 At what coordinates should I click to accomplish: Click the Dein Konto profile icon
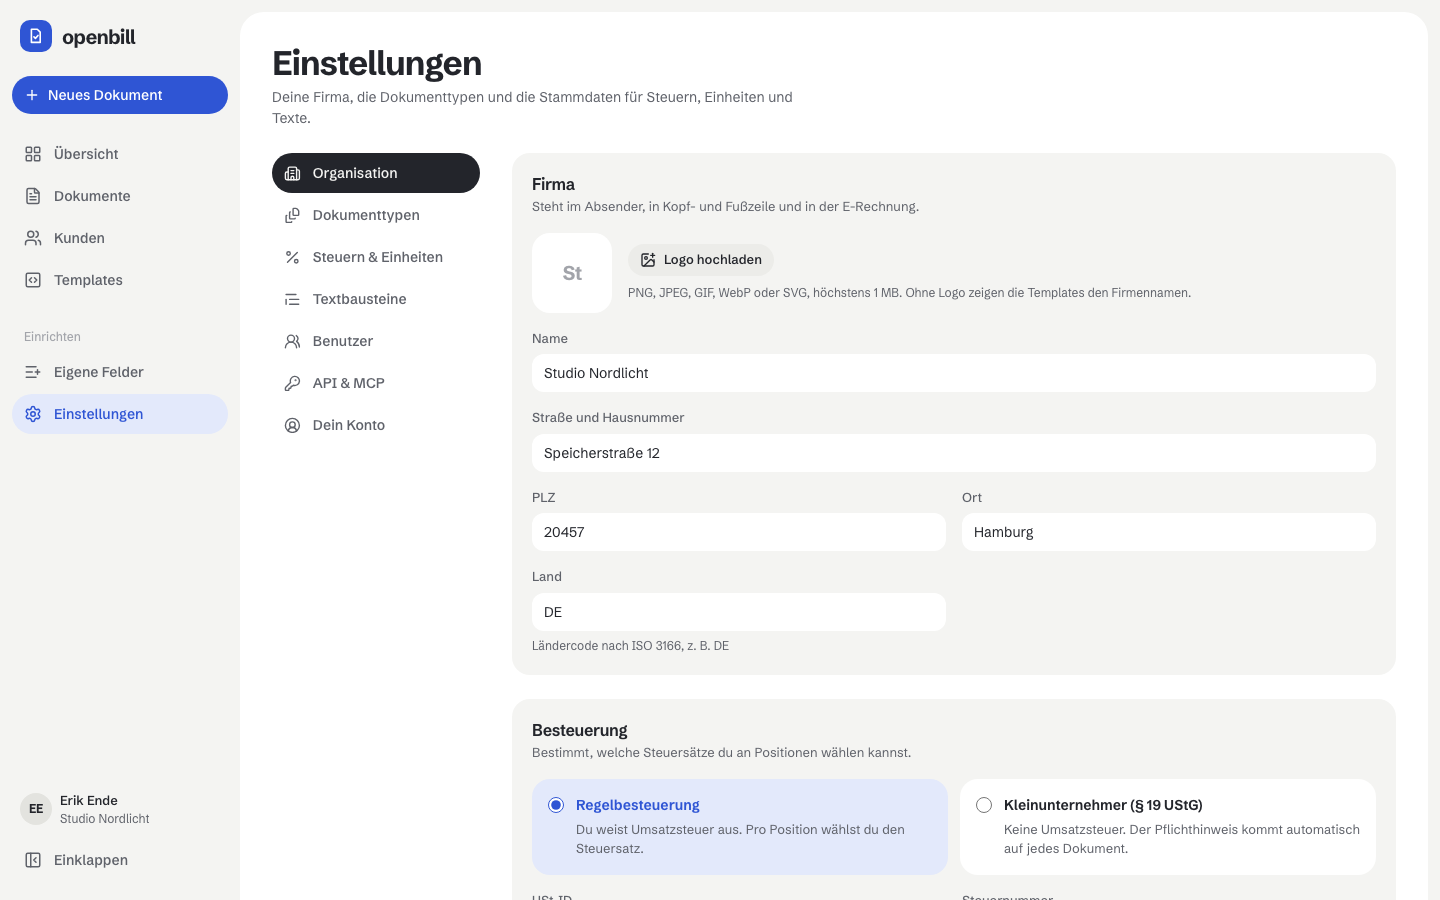click(292, 425)
